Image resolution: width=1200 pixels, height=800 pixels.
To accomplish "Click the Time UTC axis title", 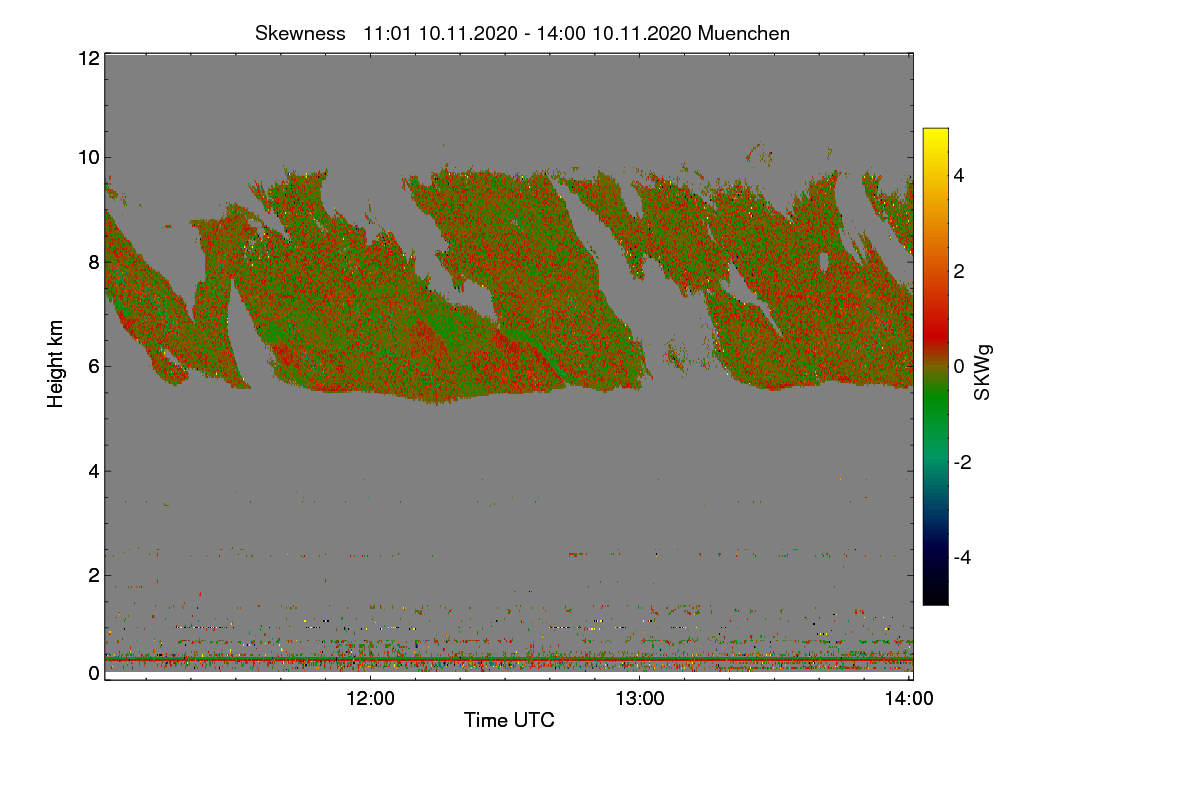I will (x=509, y=720).
